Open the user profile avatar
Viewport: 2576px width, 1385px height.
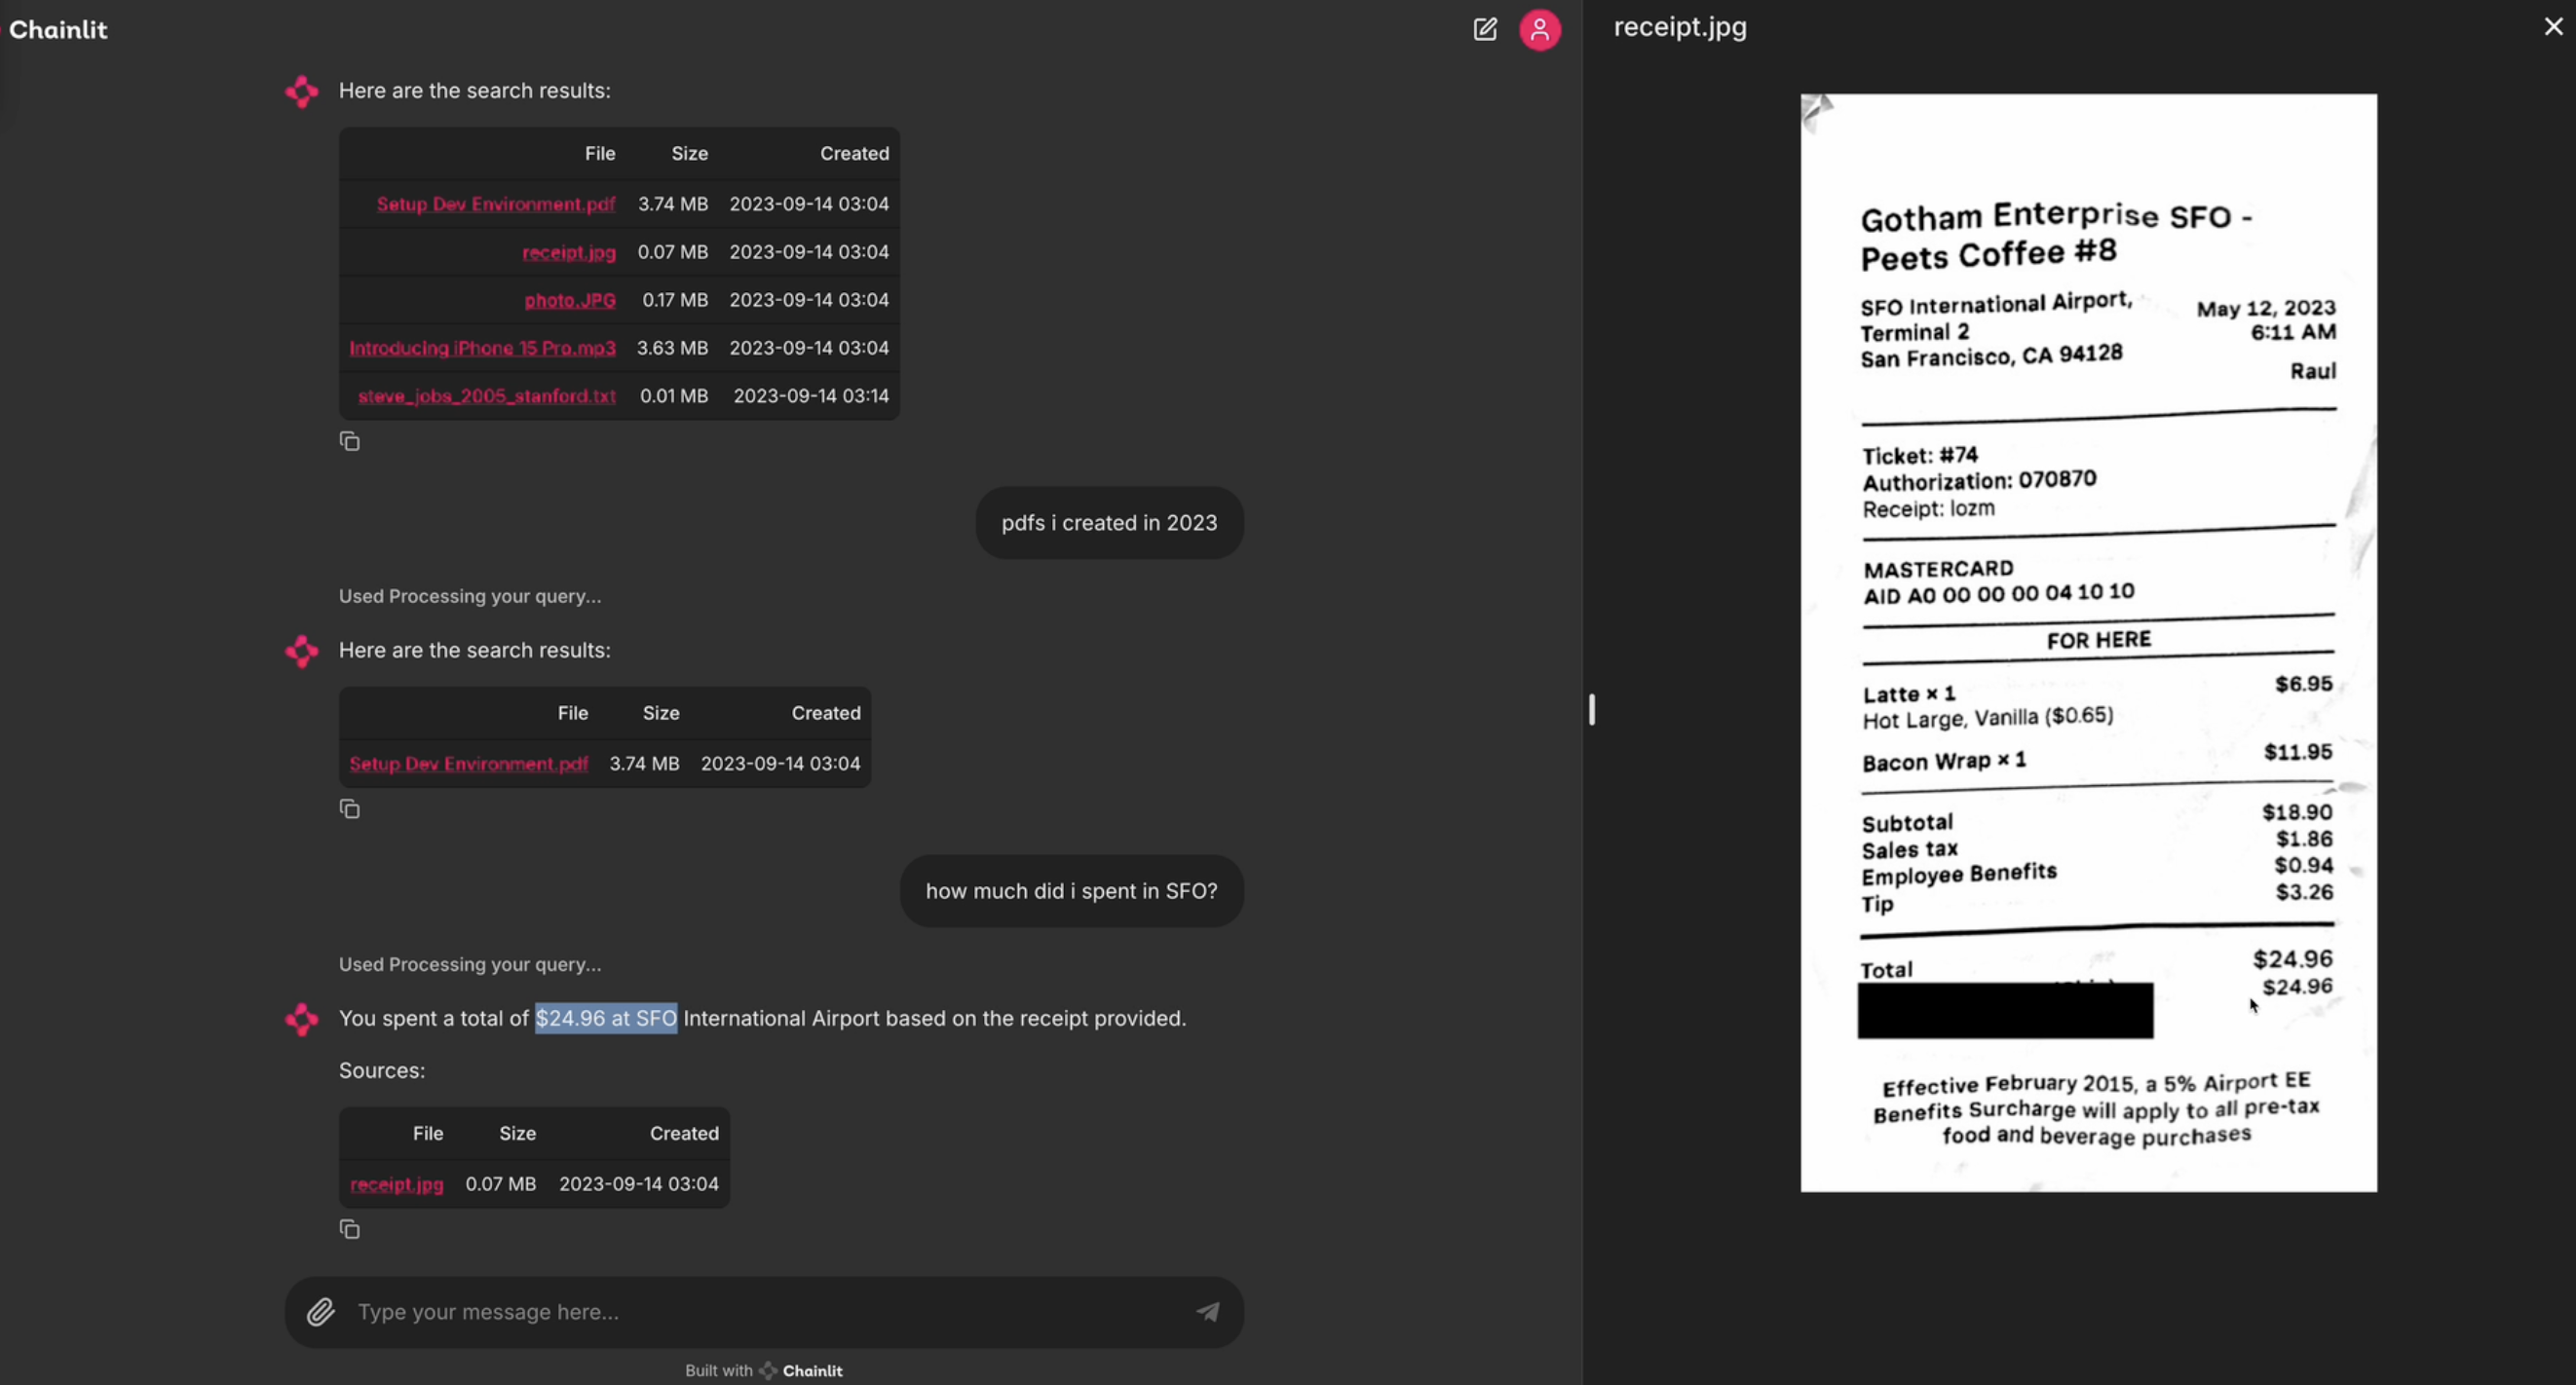pyautogui.click(x=1540, y=29)
